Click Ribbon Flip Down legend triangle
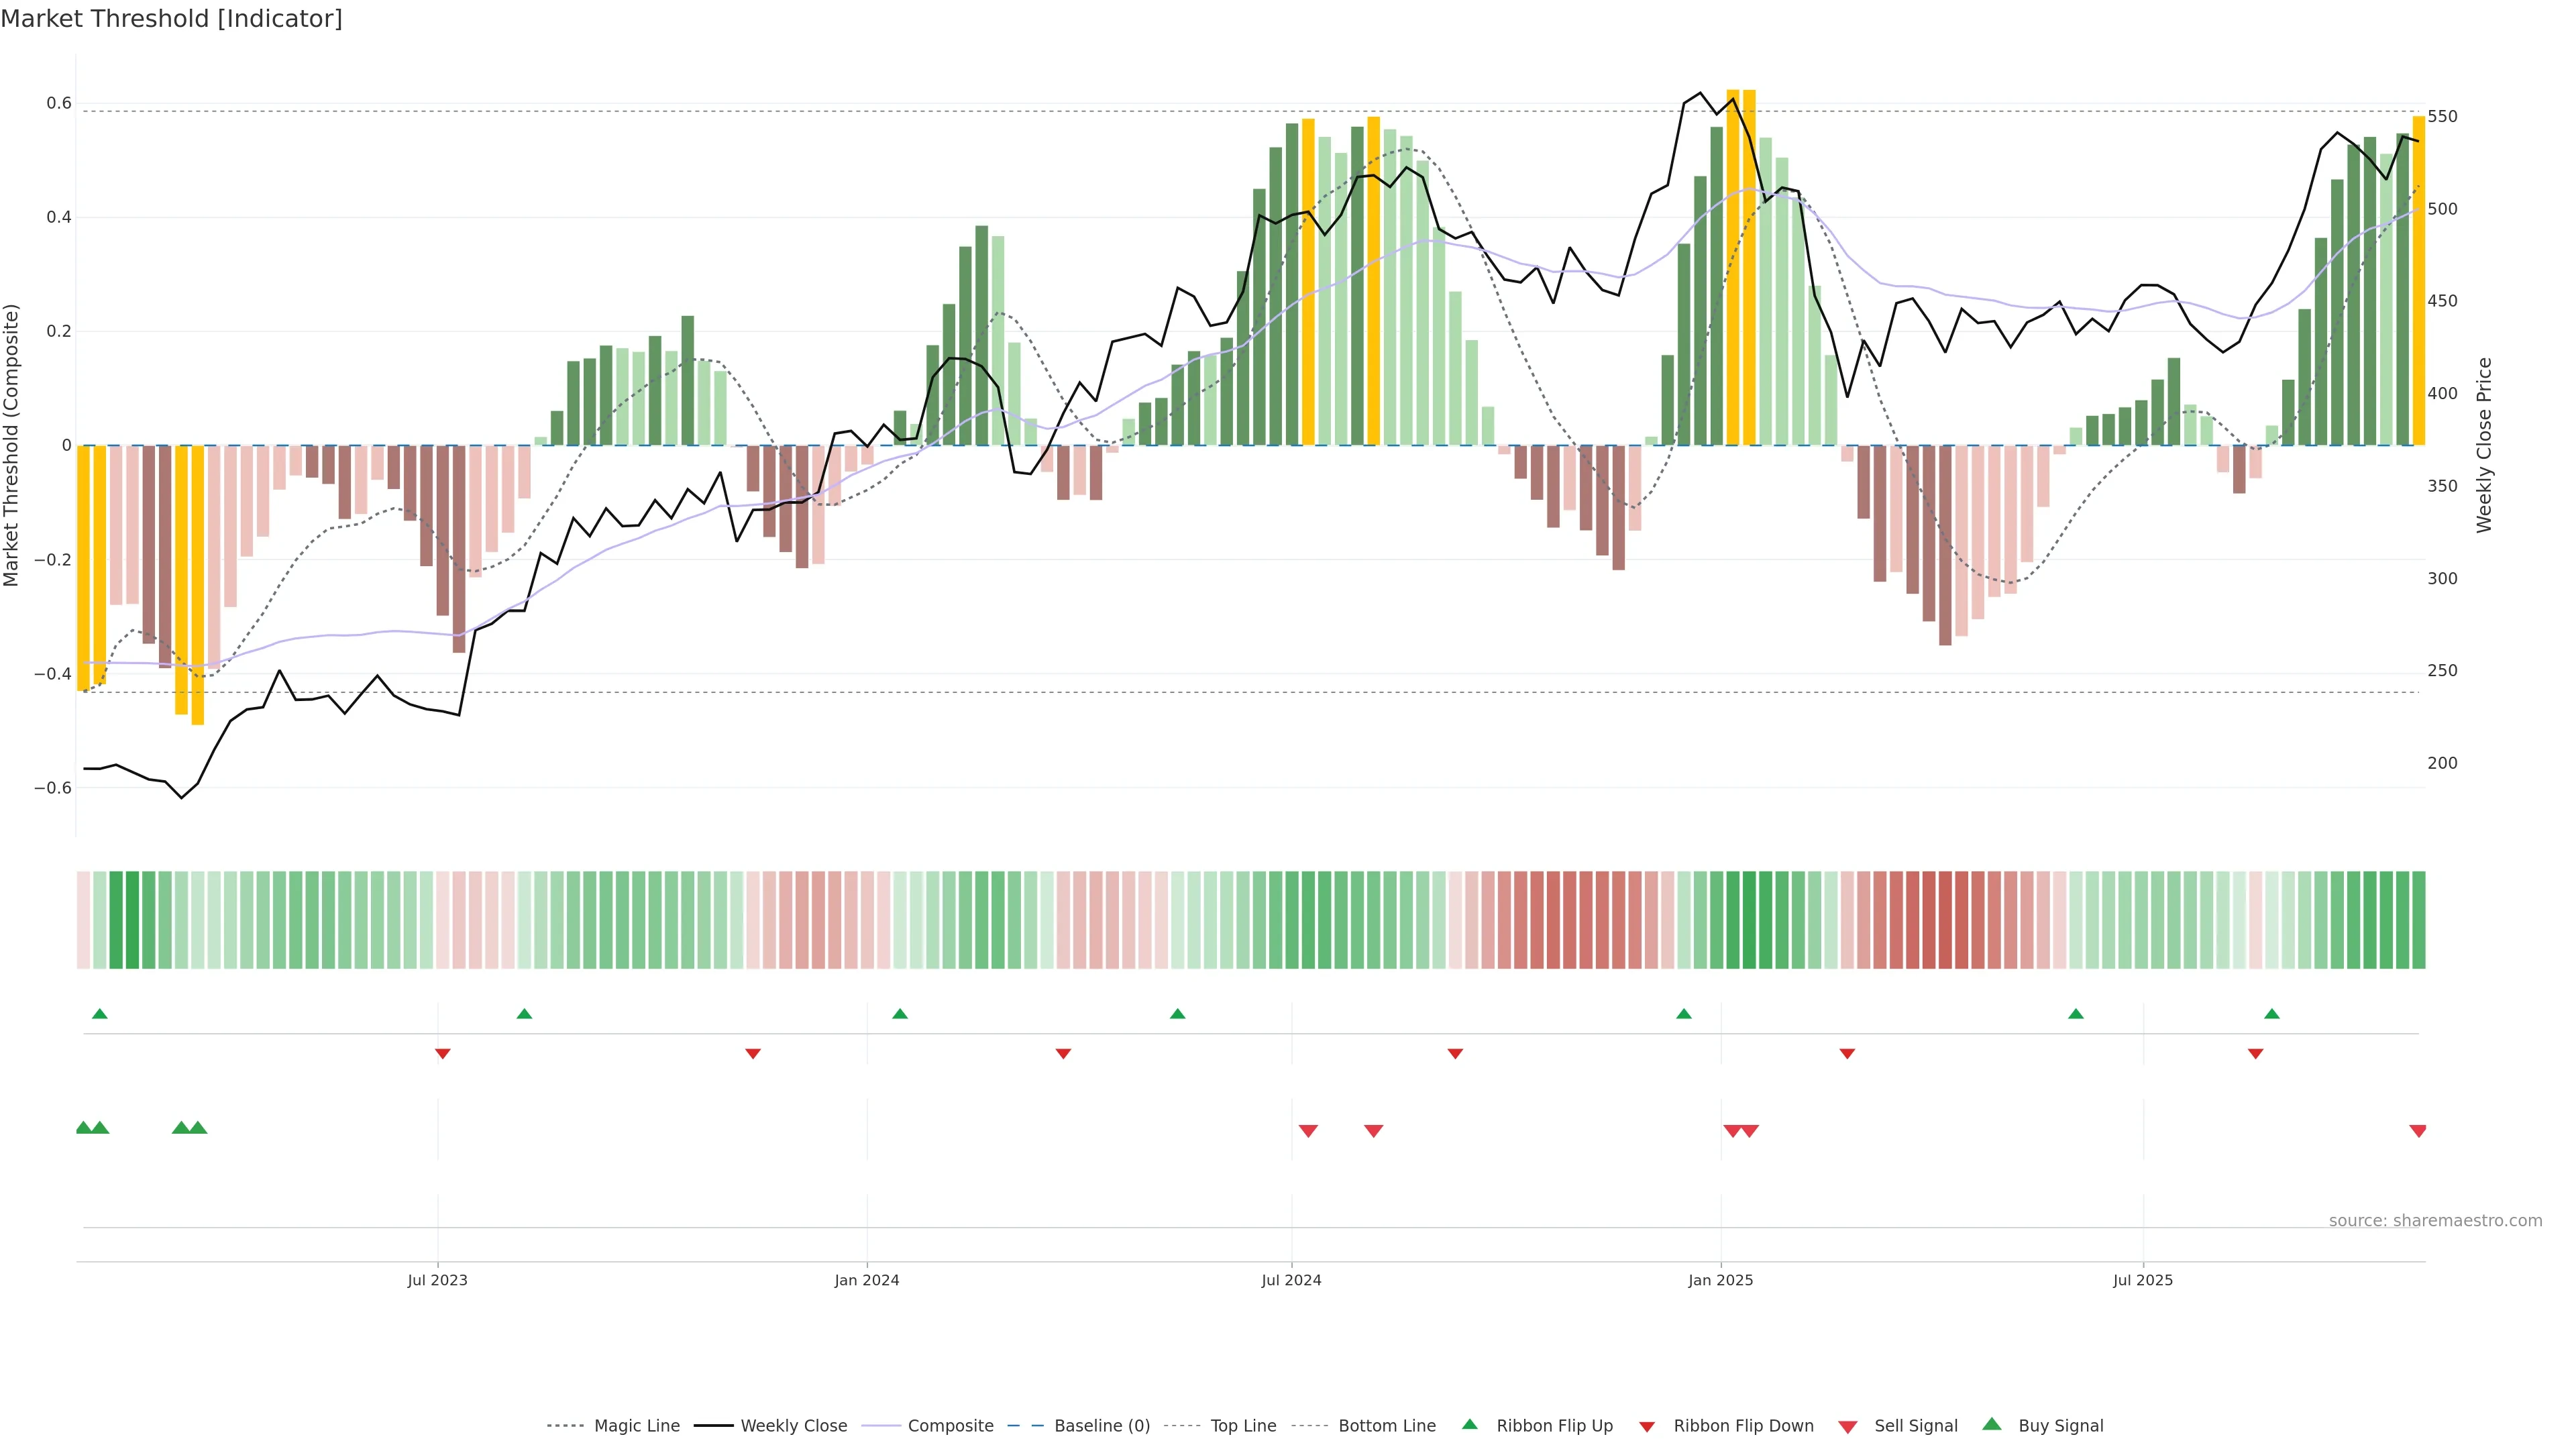 [x=1647, y=1427]
